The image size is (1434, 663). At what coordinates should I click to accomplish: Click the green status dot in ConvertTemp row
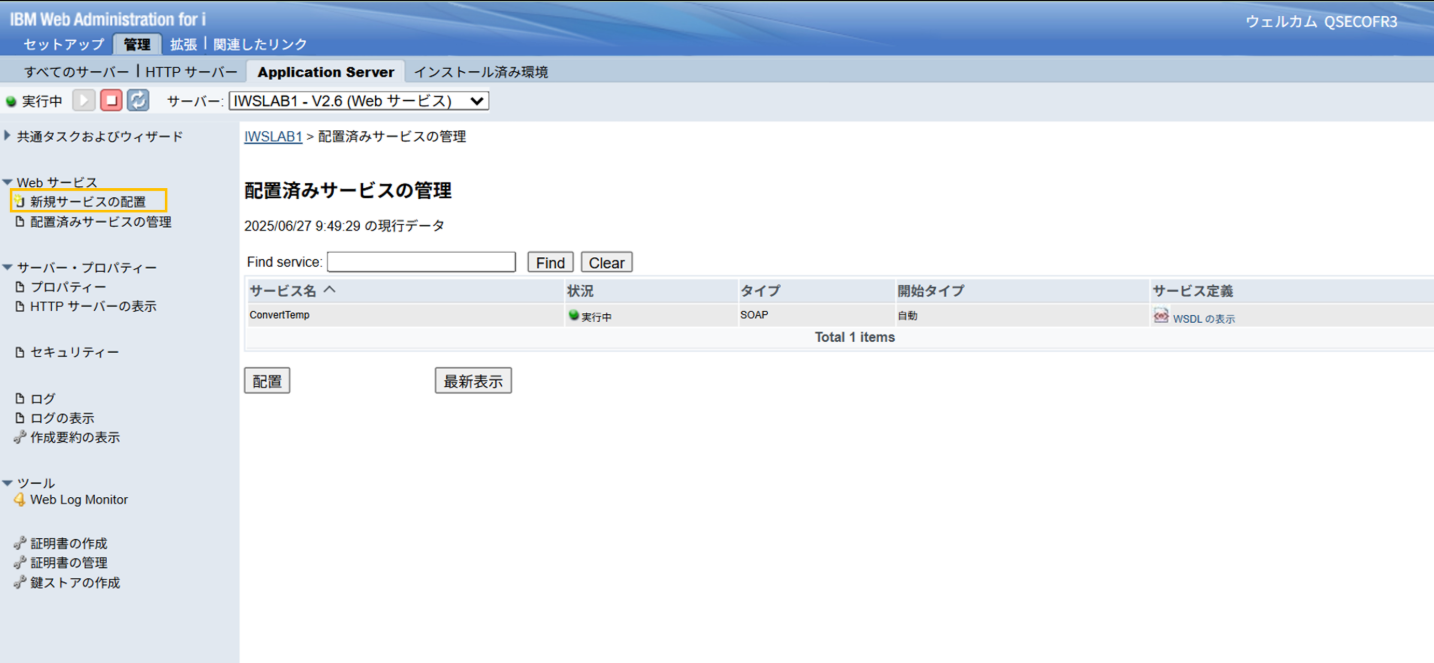pos(574,315)
